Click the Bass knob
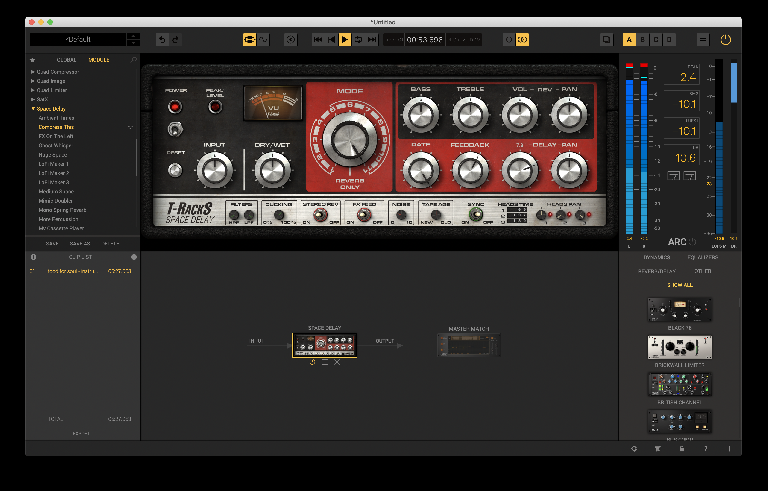The height and width of the screenshot is (491, 768). pos(420,115)
